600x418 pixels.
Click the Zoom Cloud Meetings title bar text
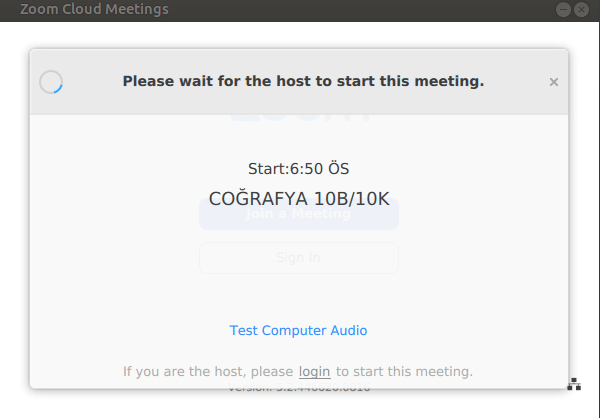(x=94, y=10)
